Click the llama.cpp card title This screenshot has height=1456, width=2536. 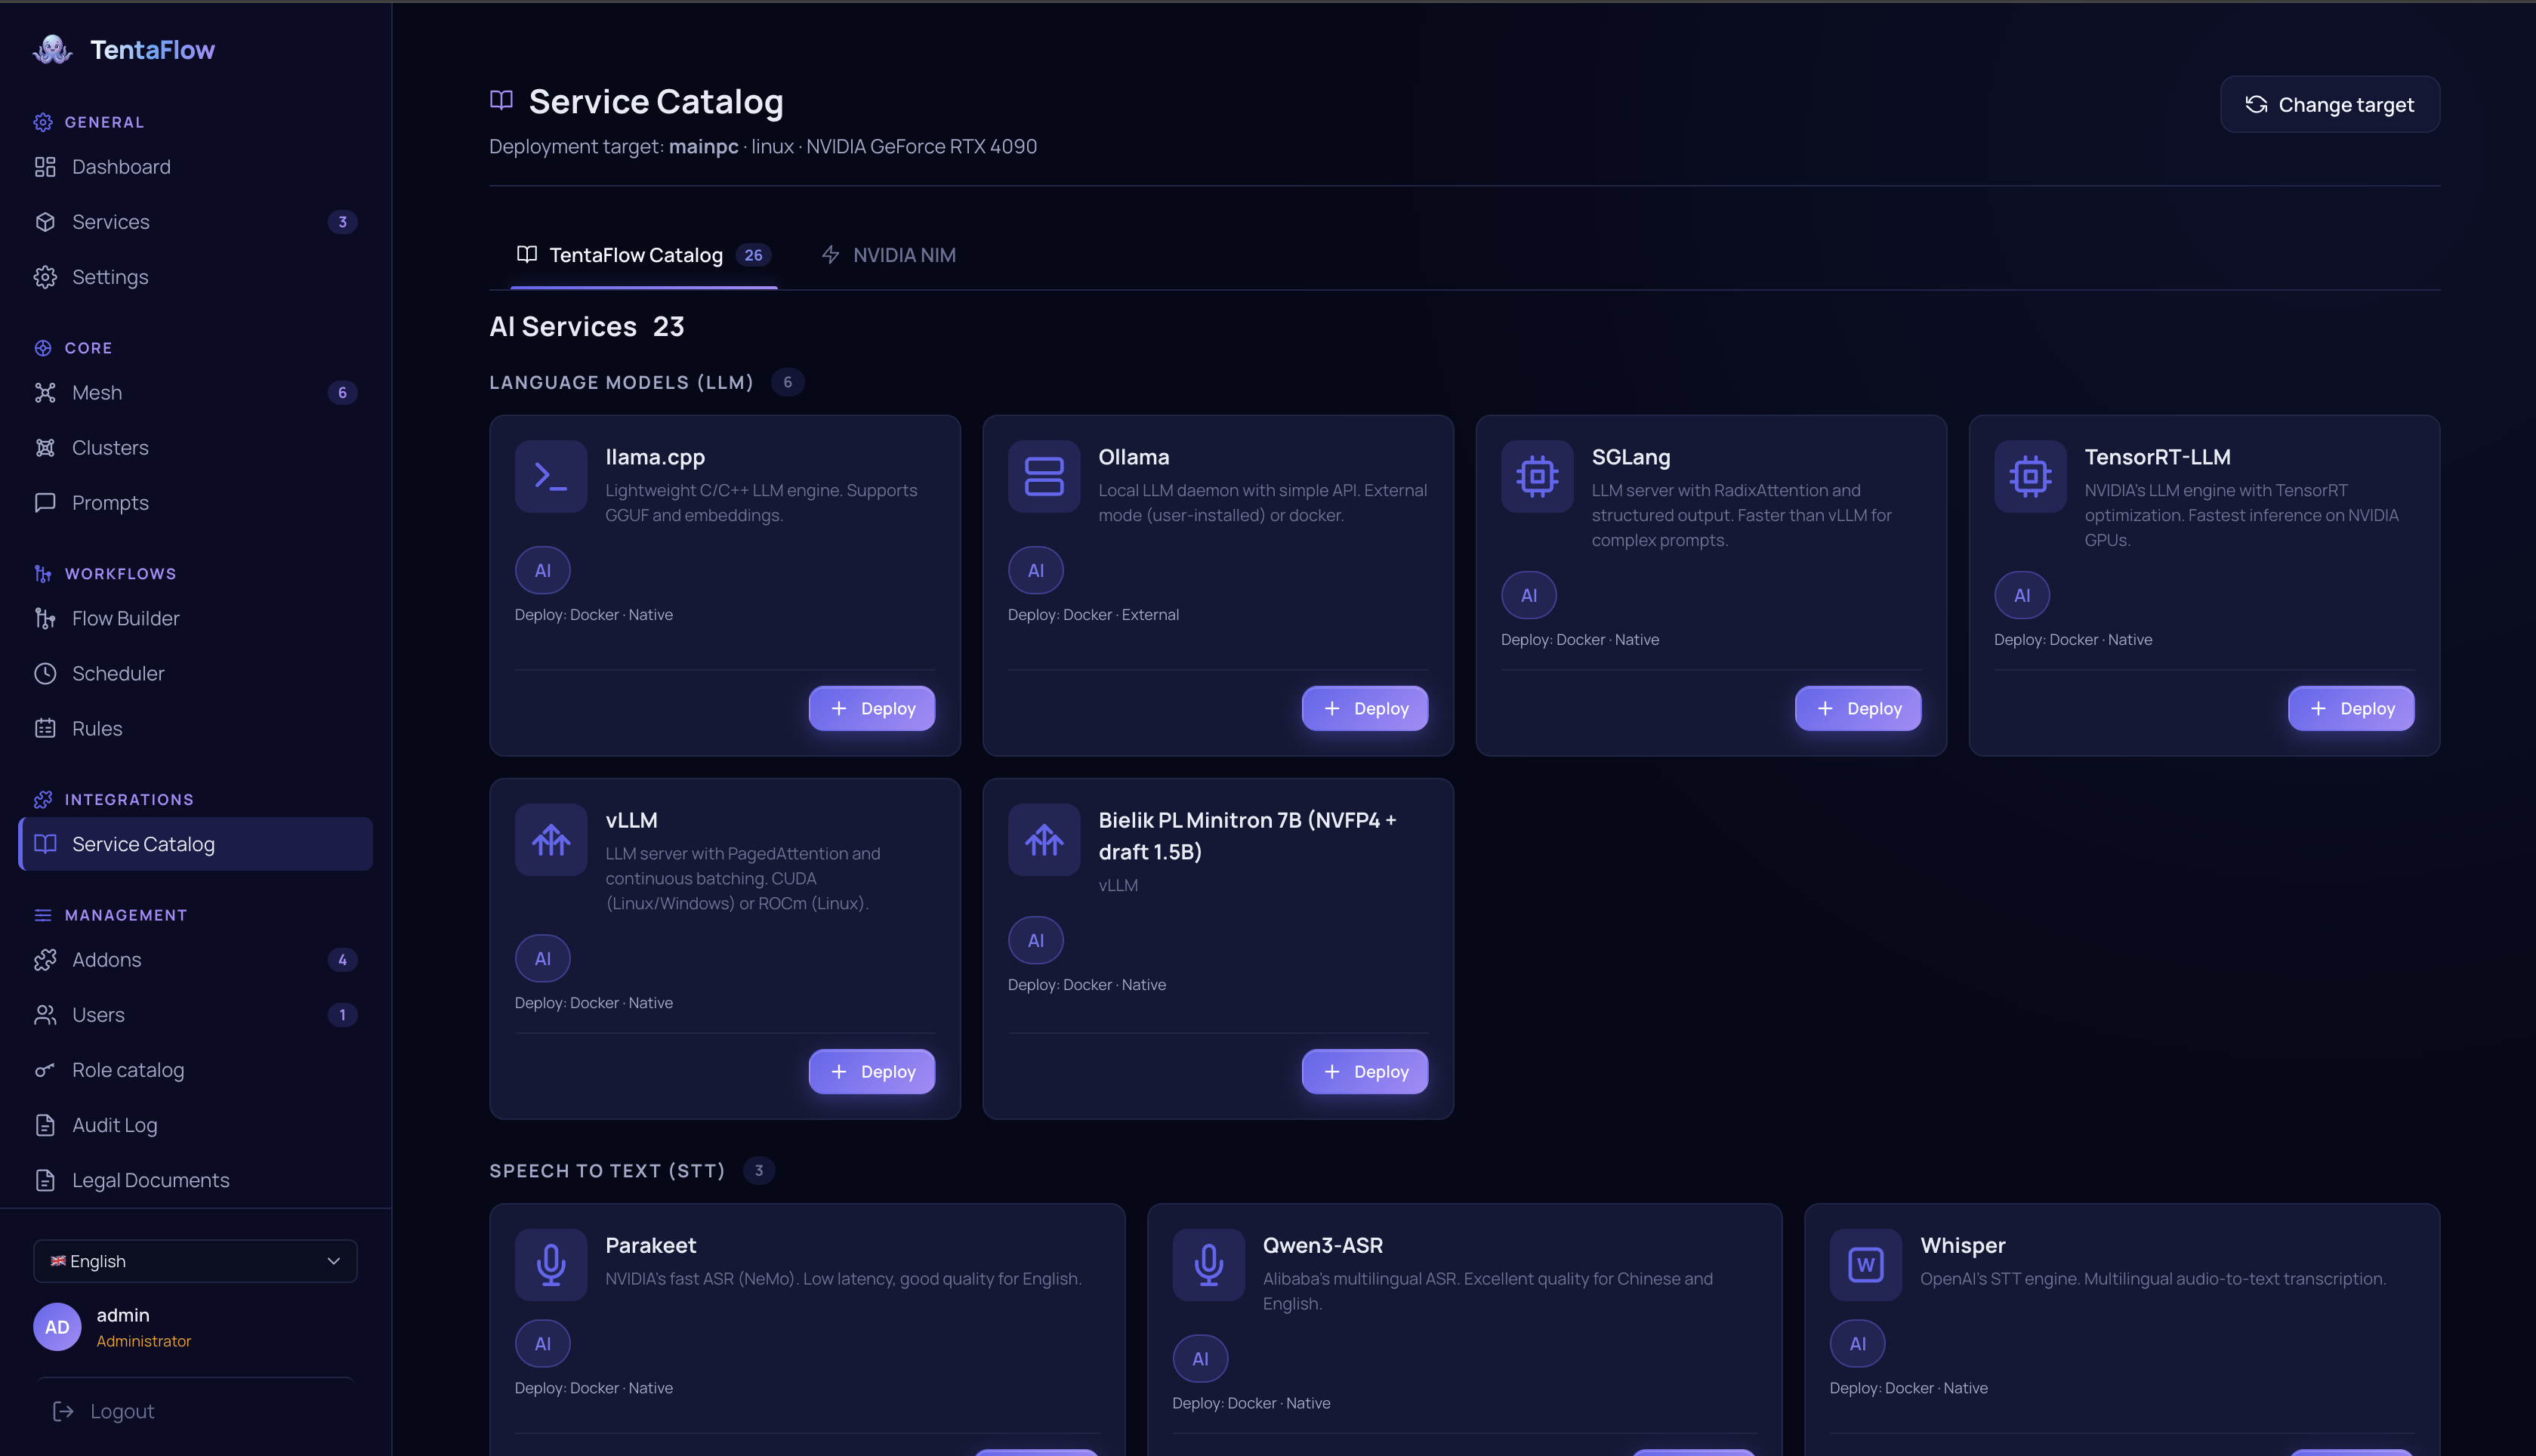pos(655,457)
